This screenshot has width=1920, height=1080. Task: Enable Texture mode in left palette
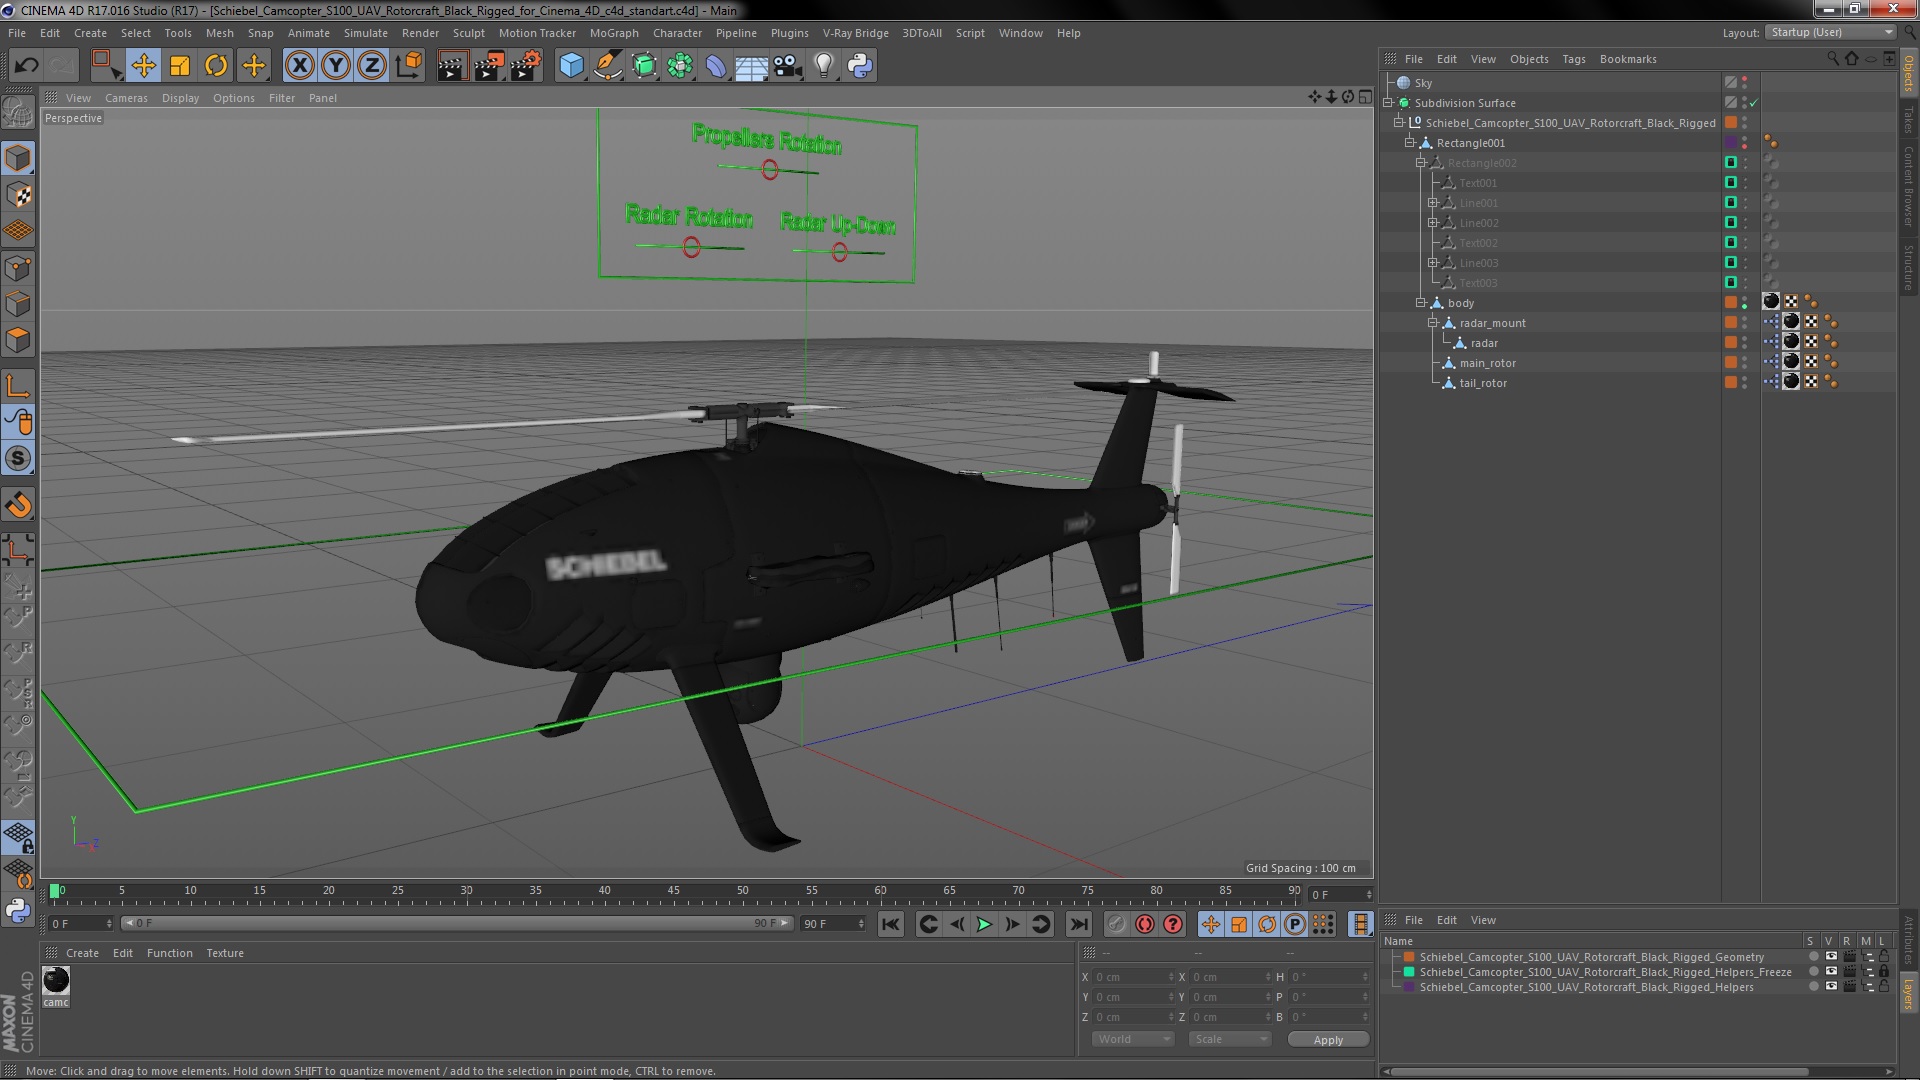point(18,195)
